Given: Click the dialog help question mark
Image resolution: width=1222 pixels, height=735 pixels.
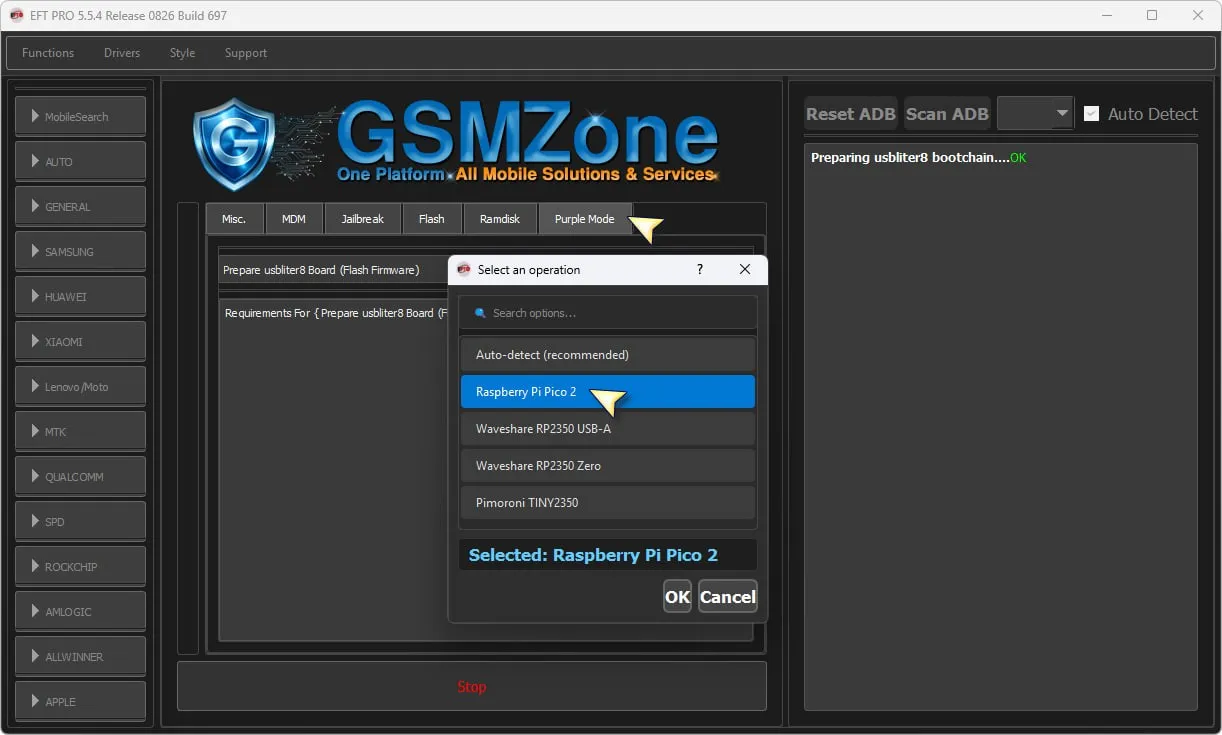Looking at the screenshot, I should point(699,270).
